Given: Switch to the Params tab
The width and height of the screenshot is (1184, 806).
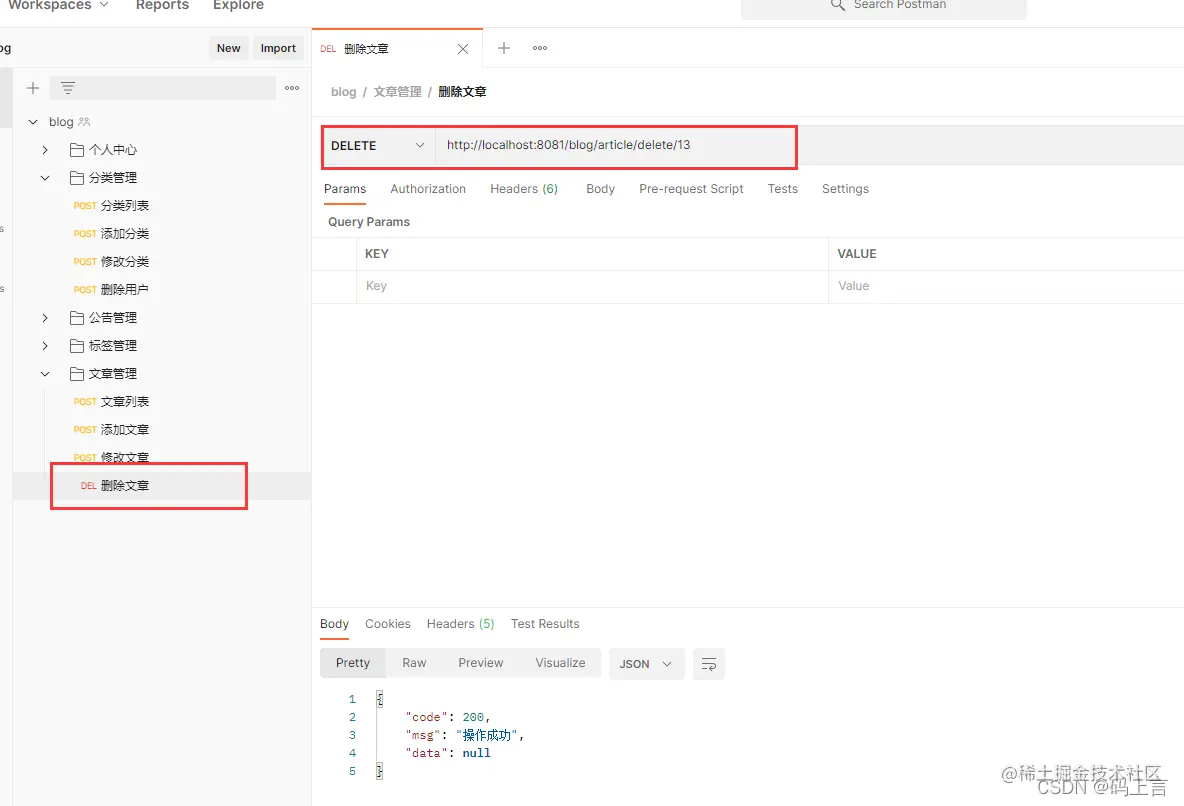Looking at the screenshot, I should (x=345, y=189).
